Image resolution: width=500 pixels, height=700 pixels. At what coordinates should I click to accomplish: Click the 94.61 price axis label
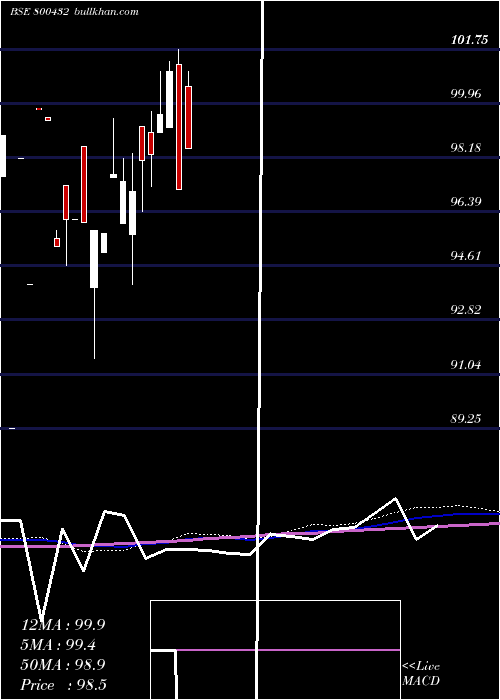[x=466, y=256]
